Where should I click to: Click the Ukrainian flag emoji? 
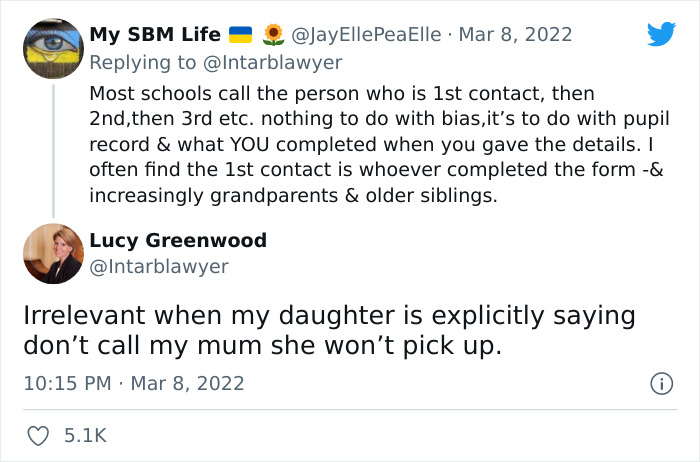coord(241,35)
